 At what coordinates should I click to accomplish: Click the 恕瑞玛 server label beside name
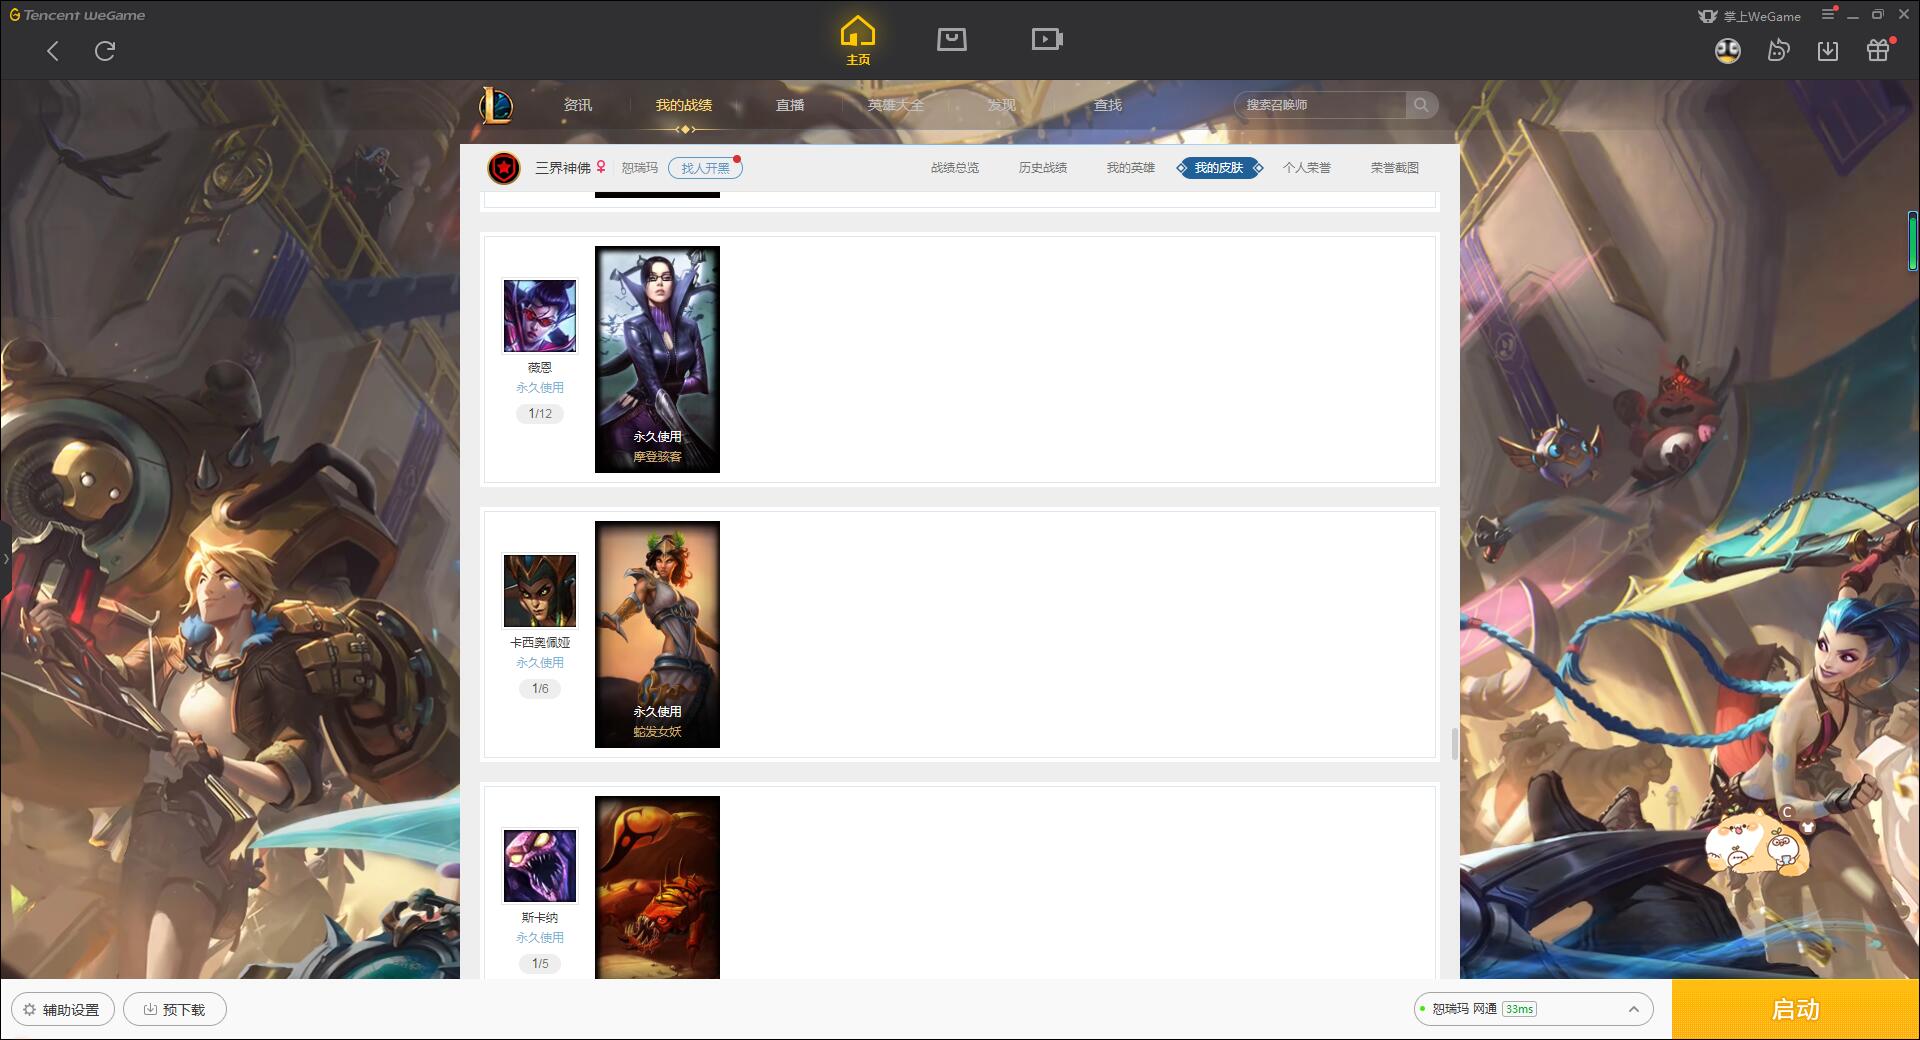(x=640, y=168)
